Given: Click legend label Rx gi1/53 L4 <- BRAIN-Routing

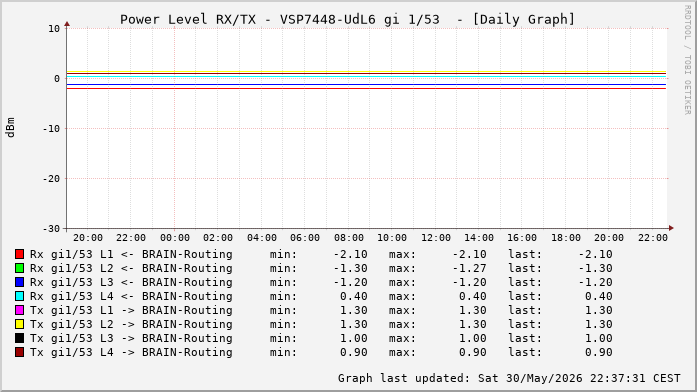Looking at the screenshot, I should tap(131, 296).
